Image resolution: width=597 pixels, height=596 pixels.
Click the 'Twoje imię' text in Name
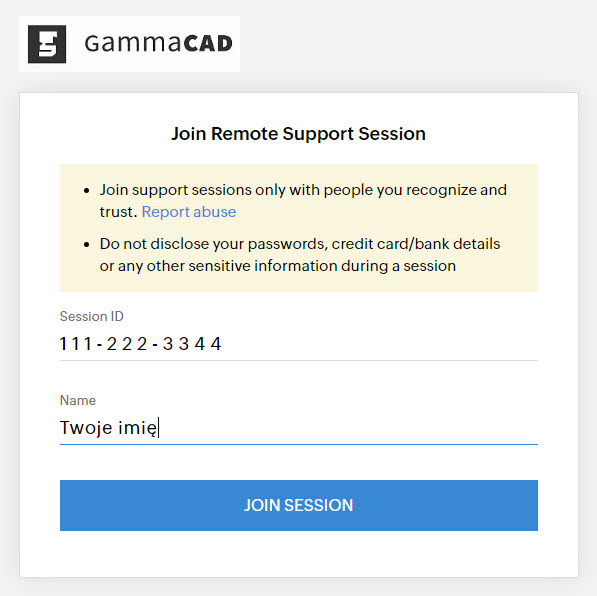coord(108,428)
